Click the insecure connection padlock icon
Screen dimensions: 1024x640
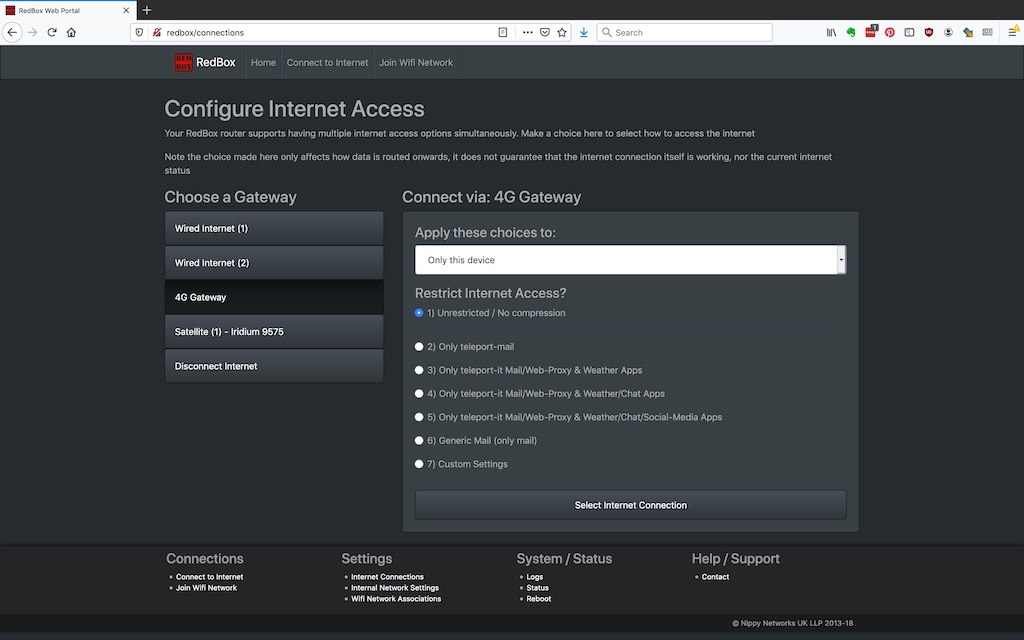(157, 32)
